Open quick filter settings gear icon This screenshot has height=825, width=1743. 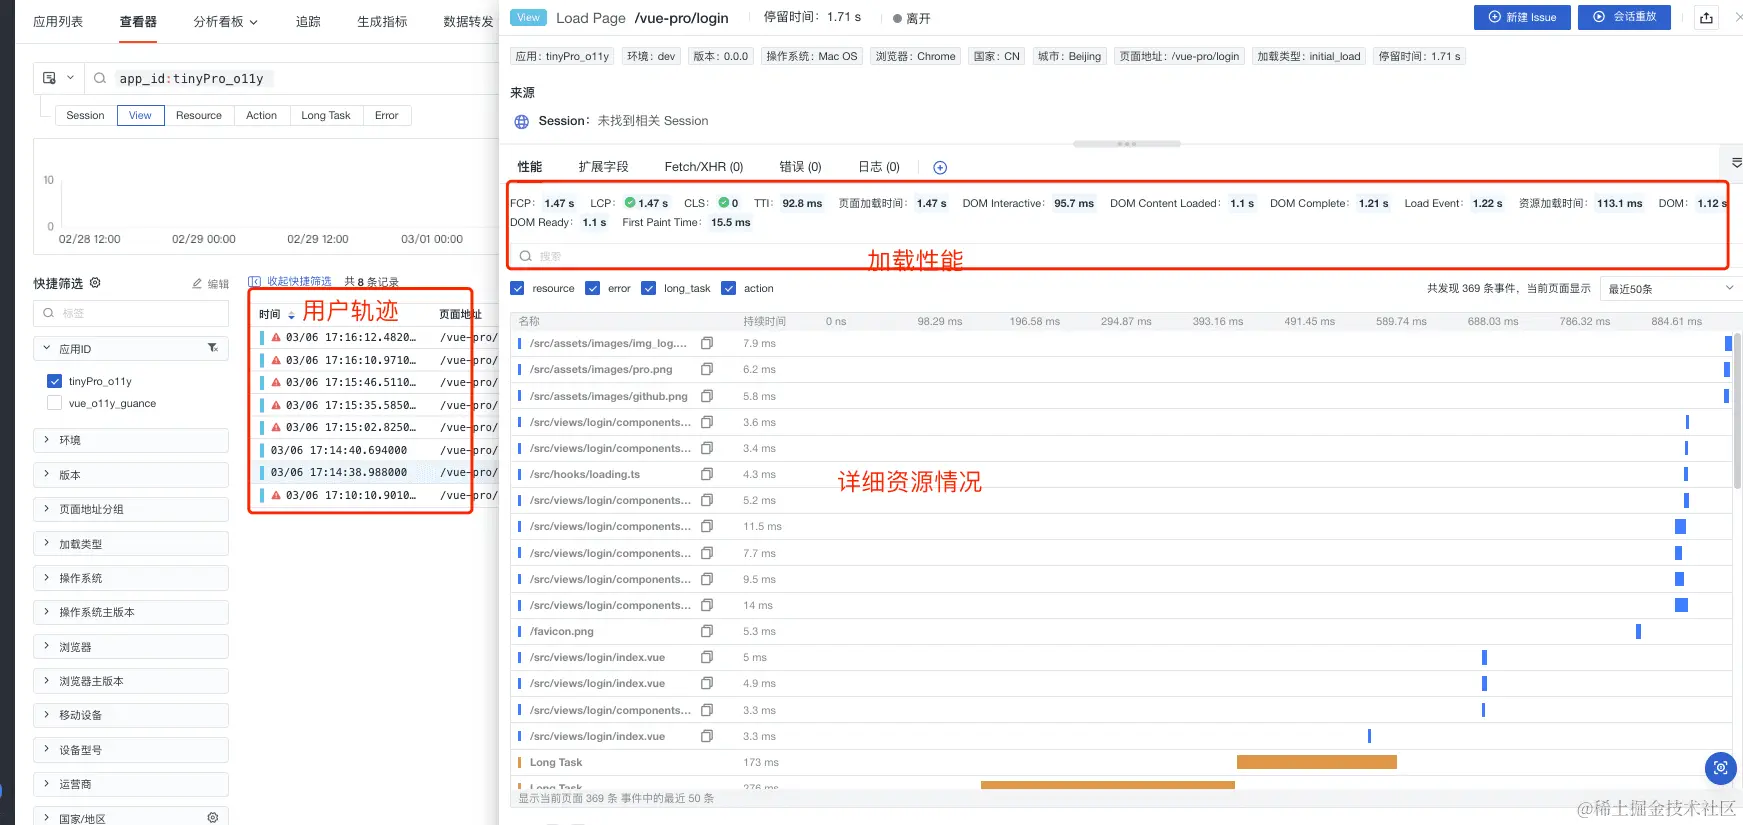click(95, 283)
